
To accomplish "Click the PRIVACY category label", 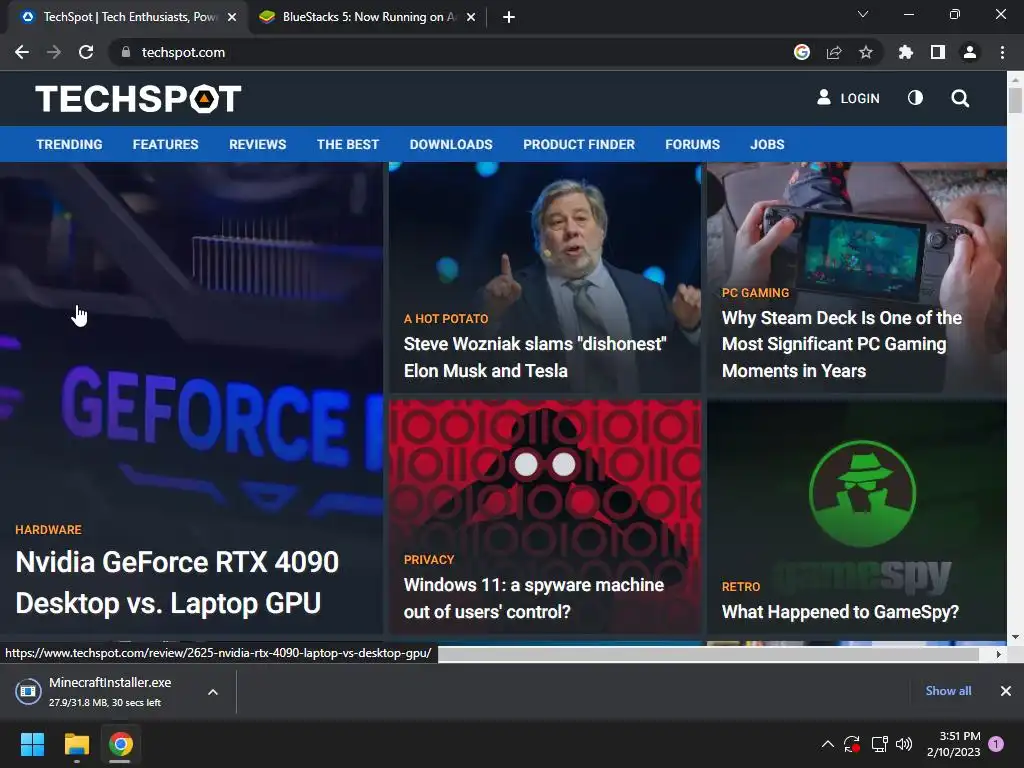I will point(429,560).
